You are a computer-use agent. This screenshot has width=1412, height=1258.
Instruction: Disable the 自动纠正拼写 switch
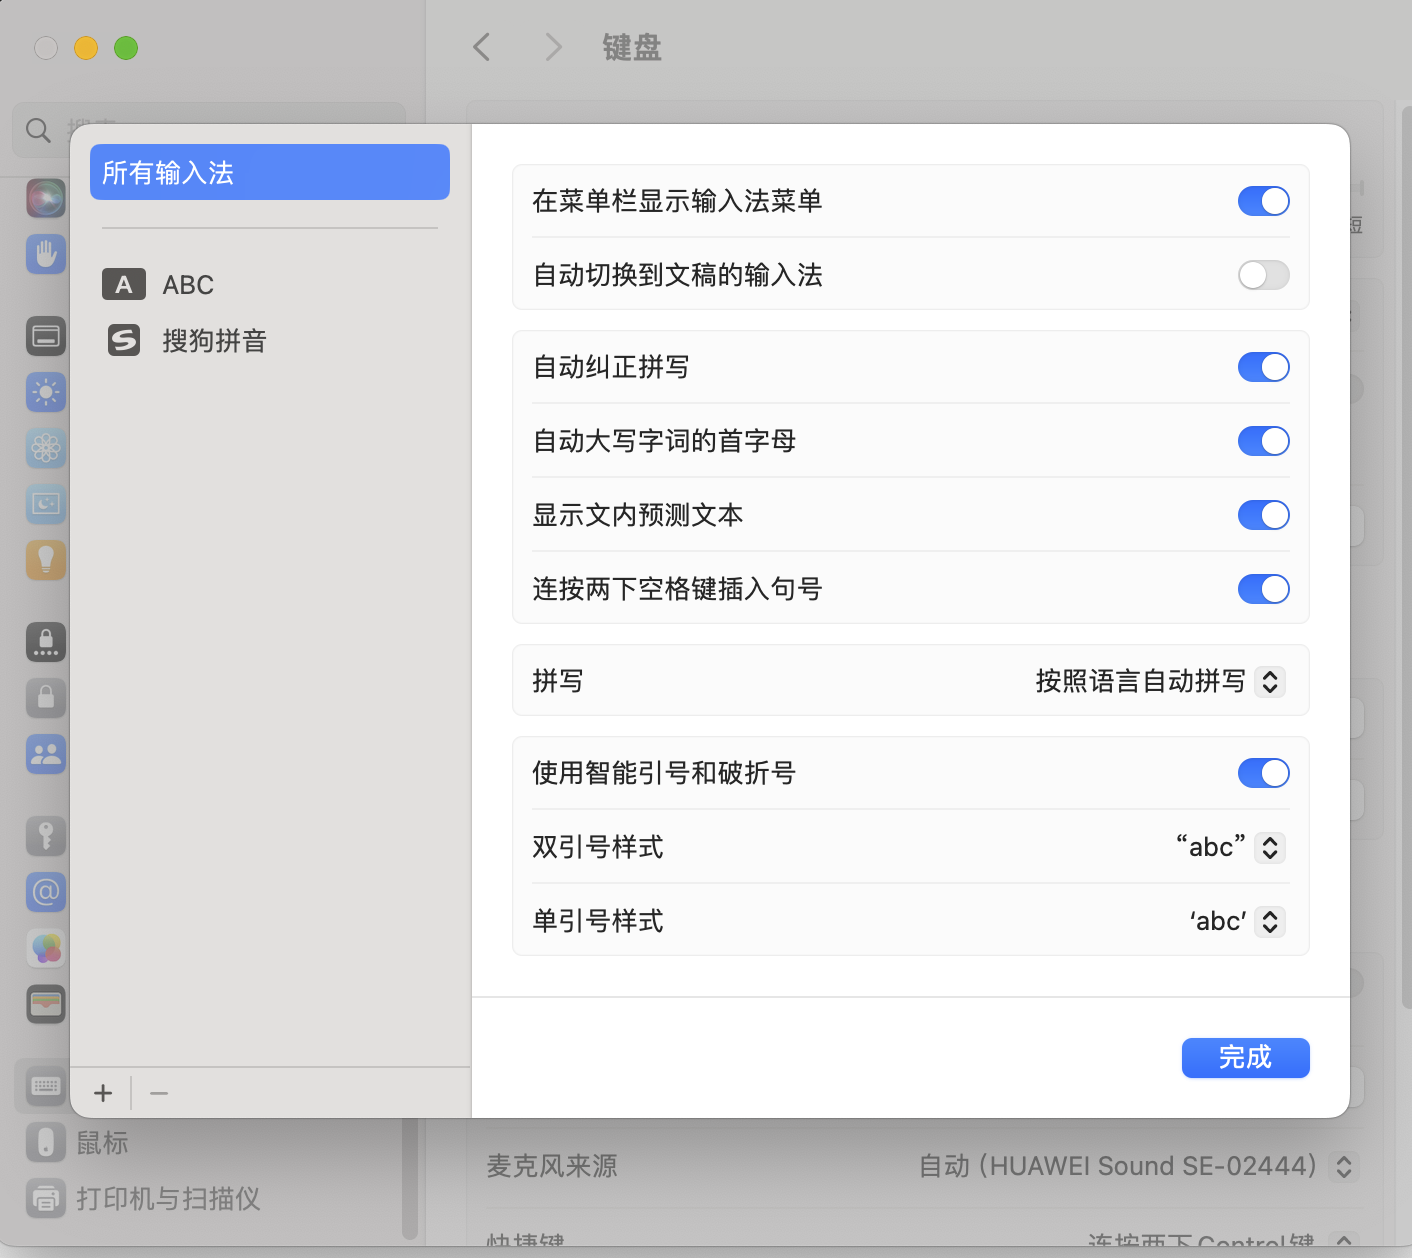coord(1263,367)
